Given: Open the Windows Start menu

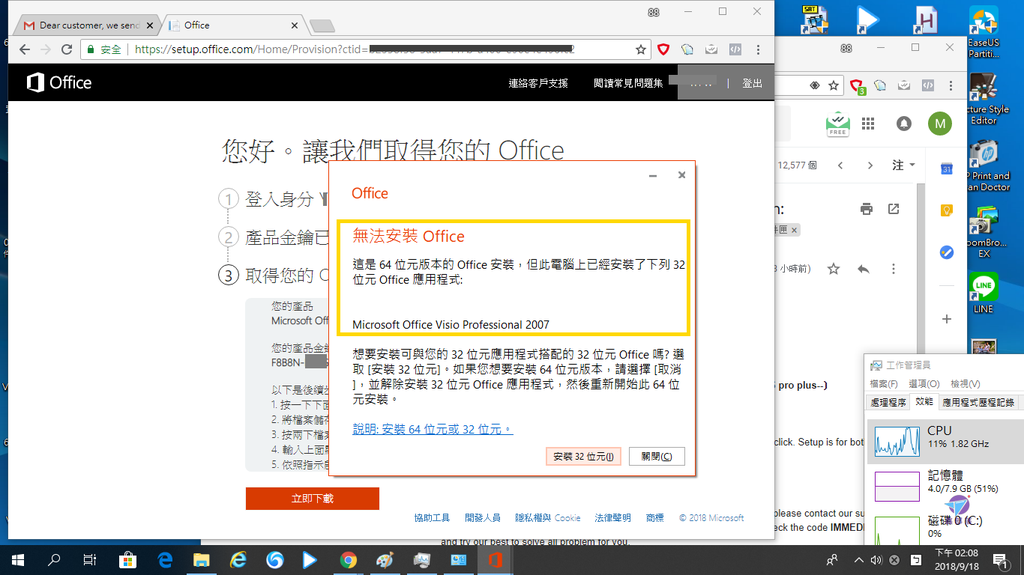Looking at the screenshot, I should pos(18,560).
